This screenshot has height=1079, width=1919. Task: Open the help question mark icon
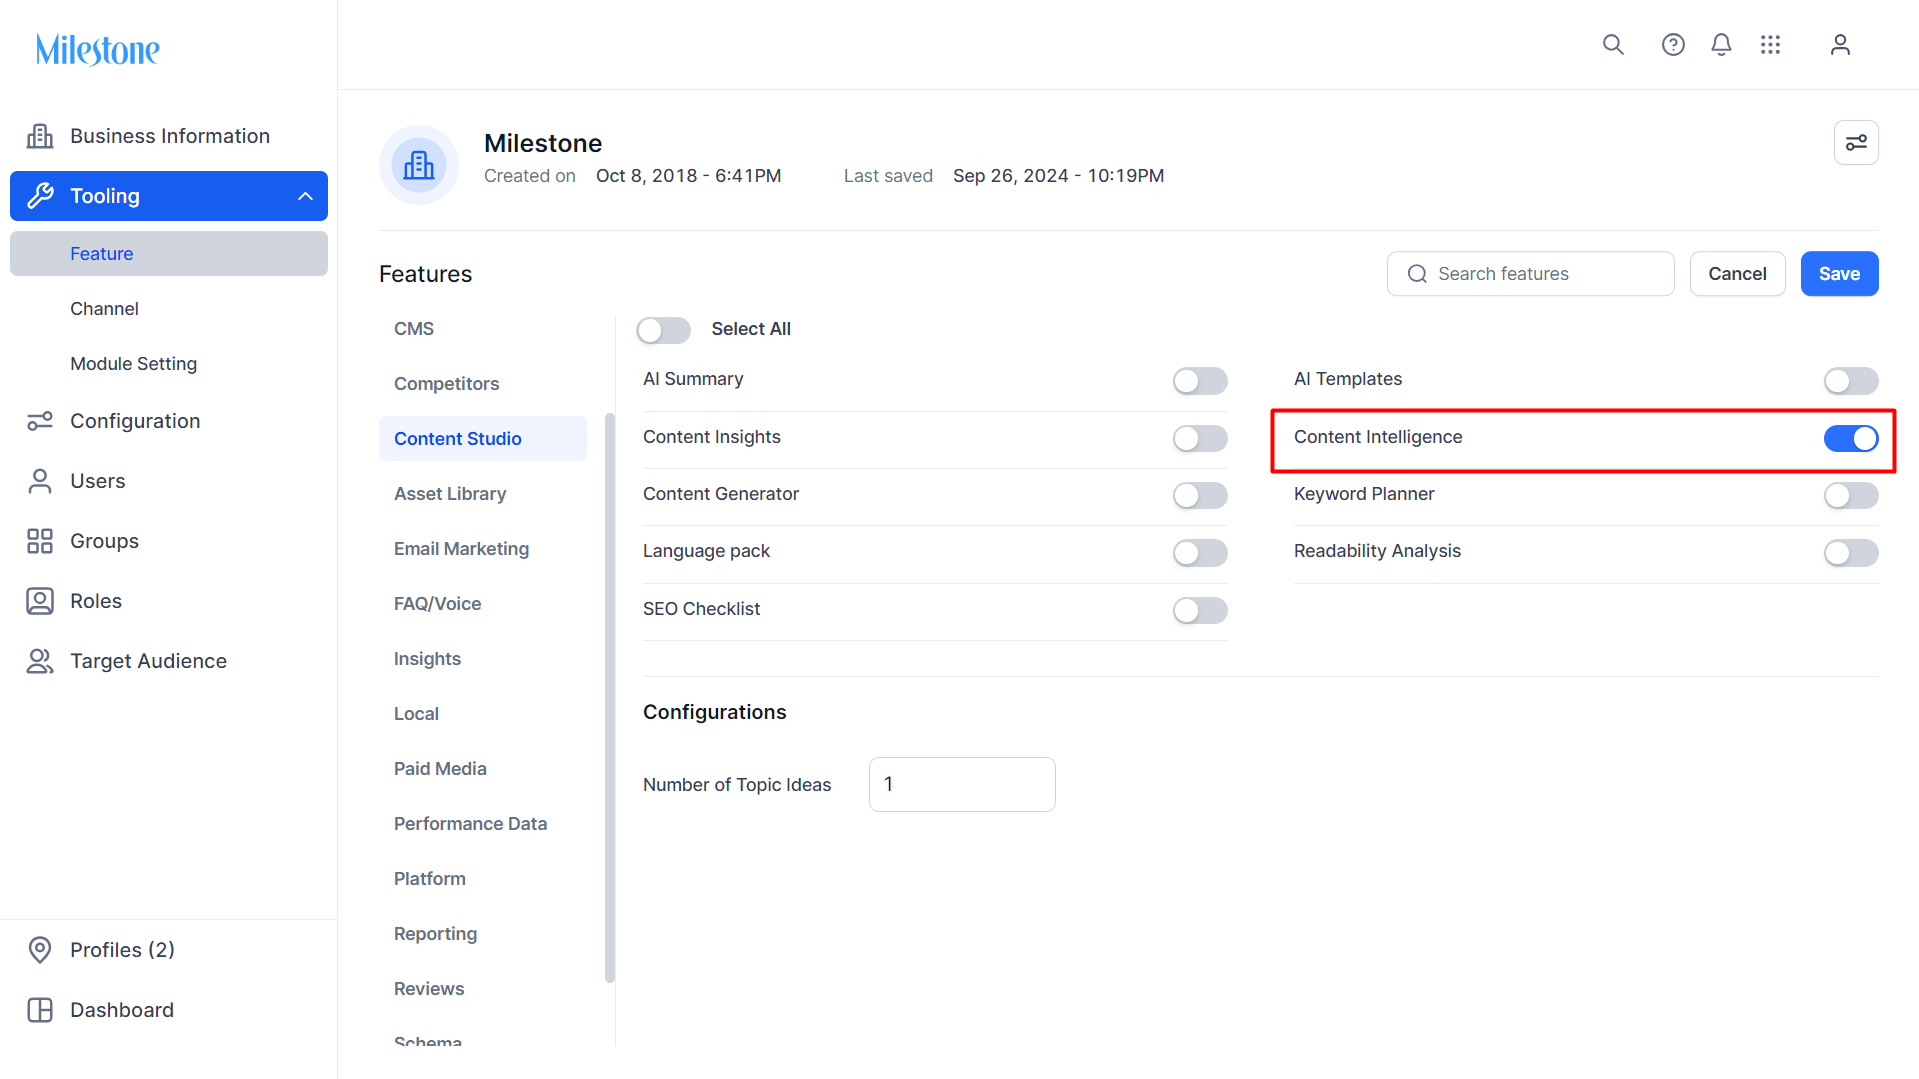(1673, 45)
